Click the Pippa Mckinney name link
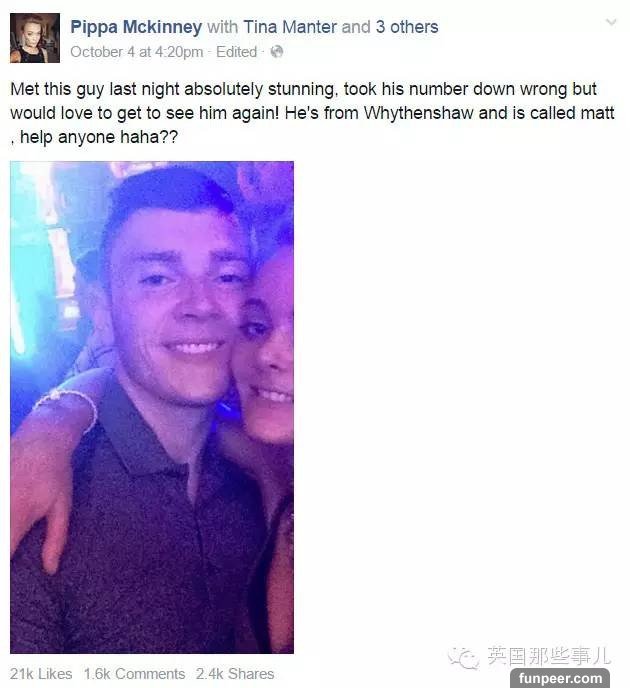Image resolution: width=630 pixels, height=688 pixels. (136, 27)
